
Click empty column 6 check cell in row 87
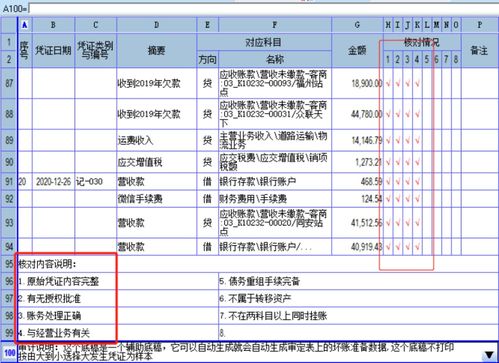coord(437,83)
